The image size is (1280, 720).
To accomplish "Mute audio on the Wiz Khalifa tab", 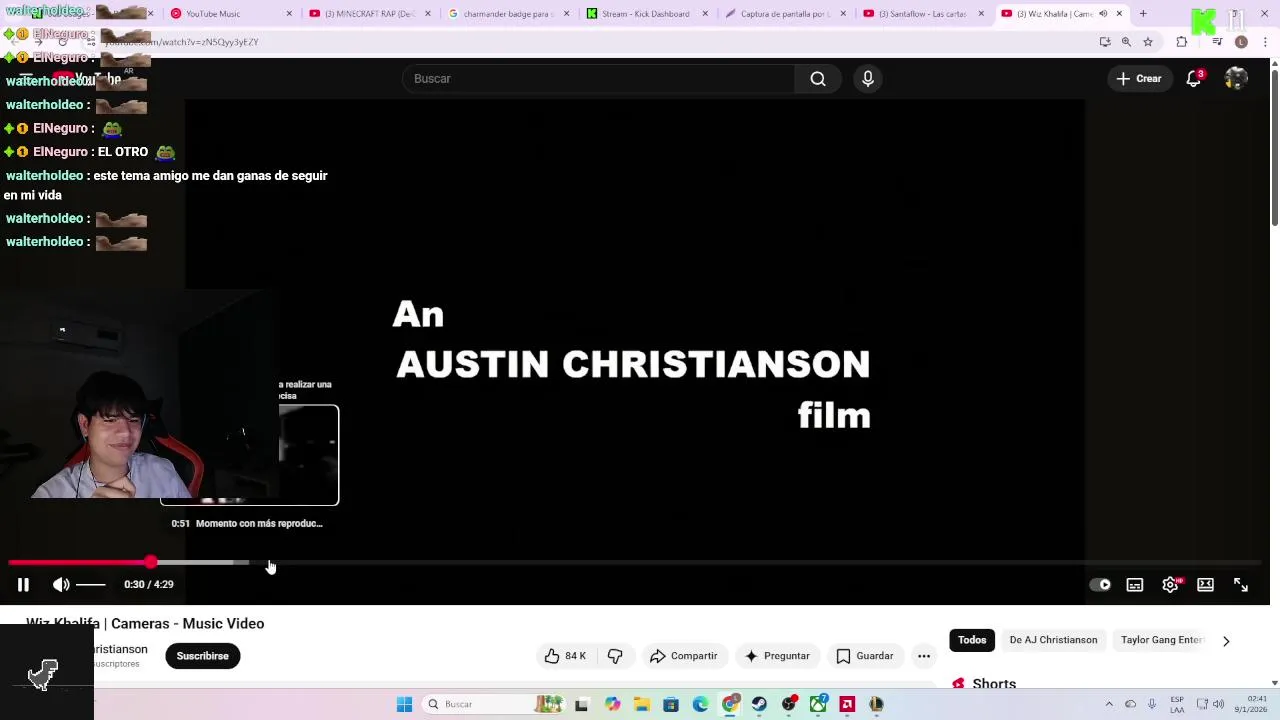I will click(1103, 14).
